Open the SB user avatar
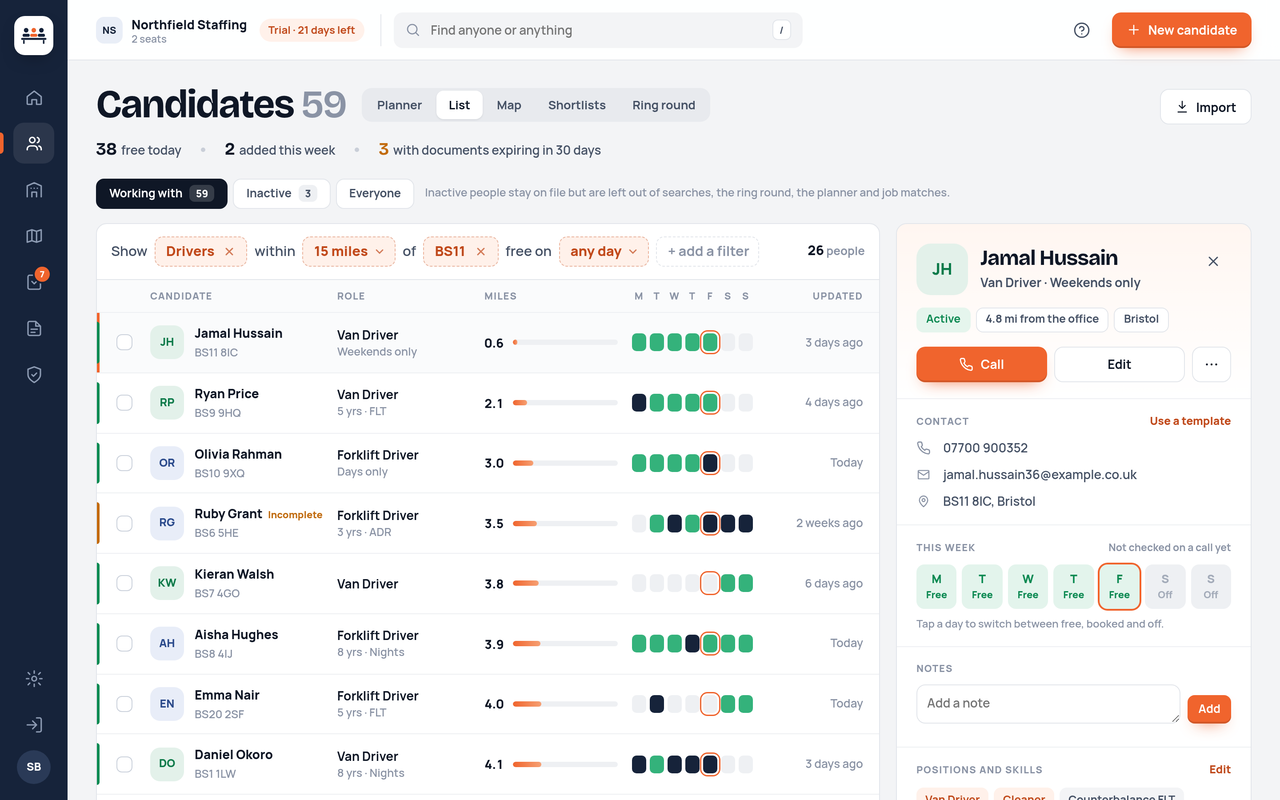 click(34, 767)
